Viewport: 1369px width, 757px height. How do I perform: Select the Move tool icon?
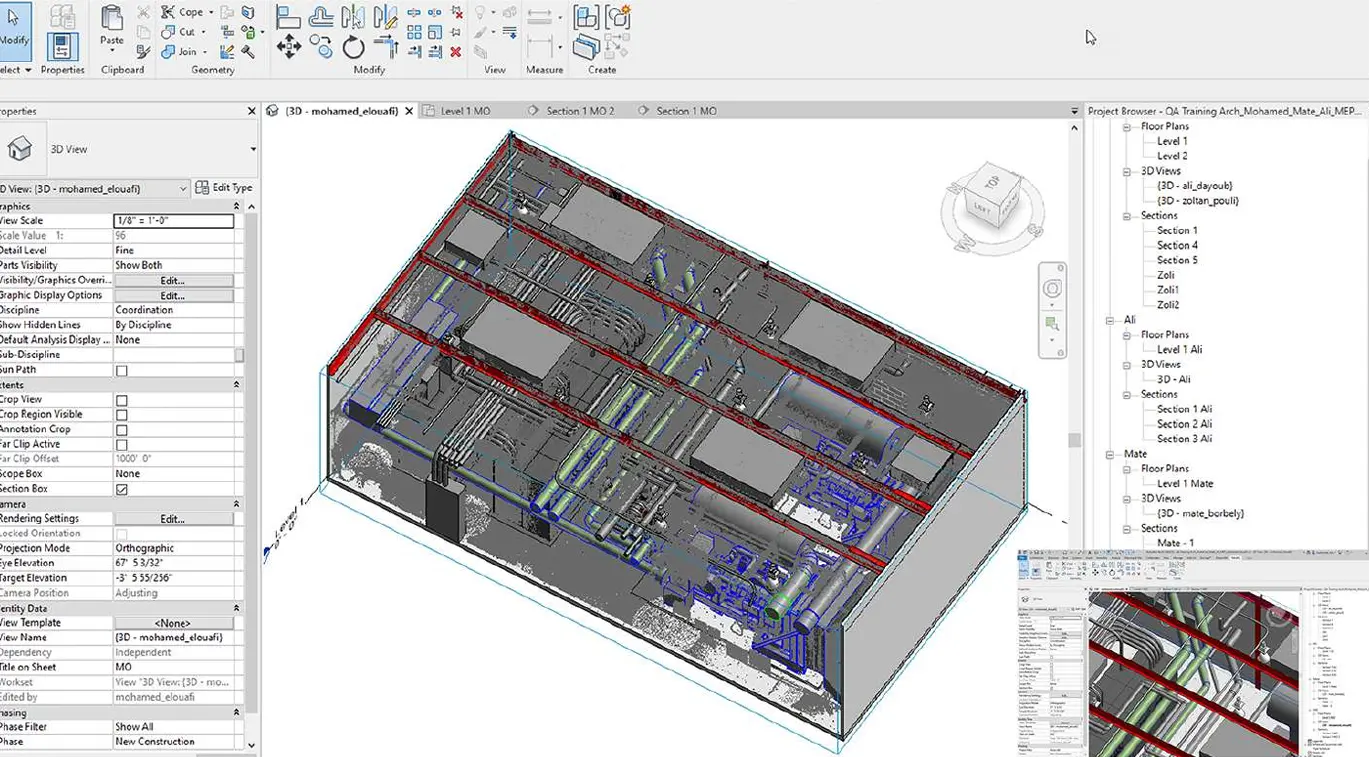coord(289,45)
